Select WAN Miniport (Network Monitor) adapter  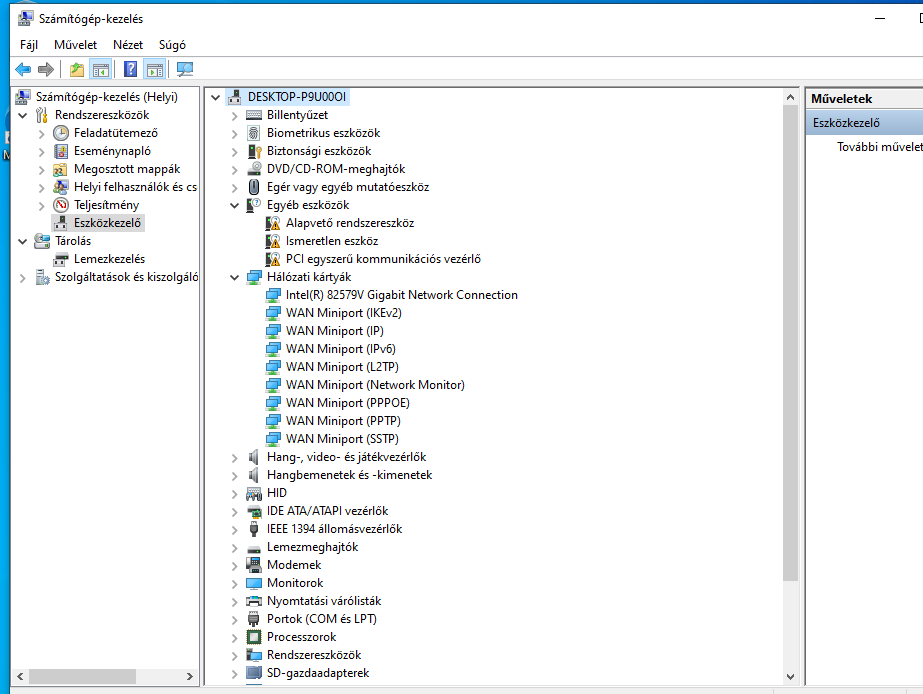[x=375, y=385]
